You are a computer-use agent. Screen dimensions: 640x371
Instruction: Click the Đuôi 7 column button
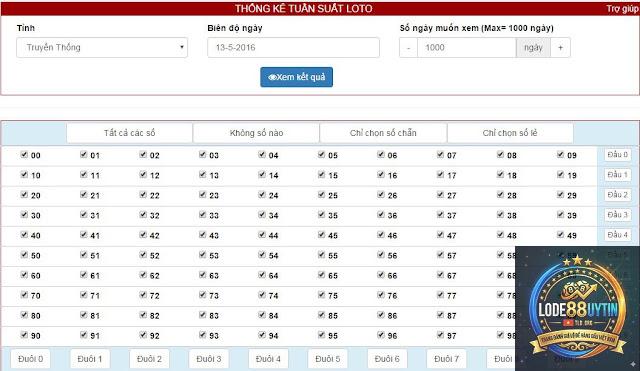tap(446, 359)
